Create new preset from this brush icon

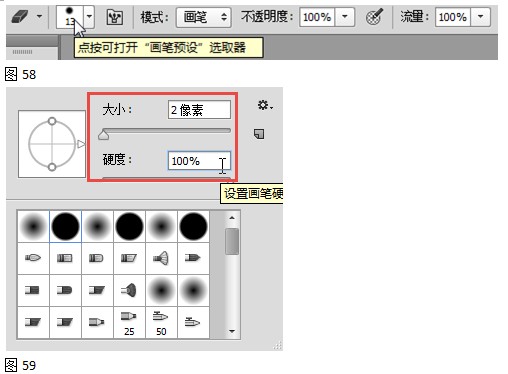coord(259,134)
